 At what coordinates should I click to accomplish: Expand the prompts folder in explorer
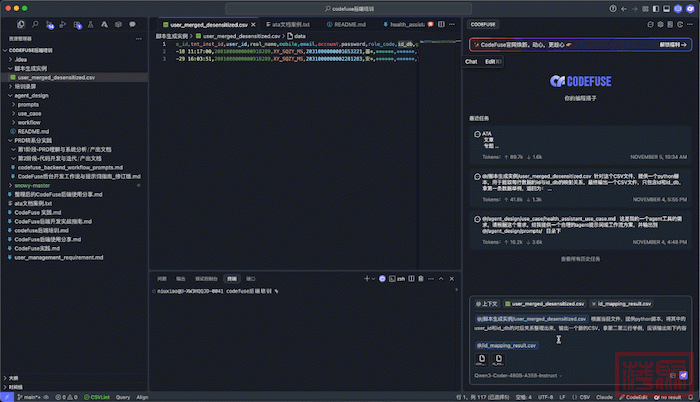coord(28,104)
